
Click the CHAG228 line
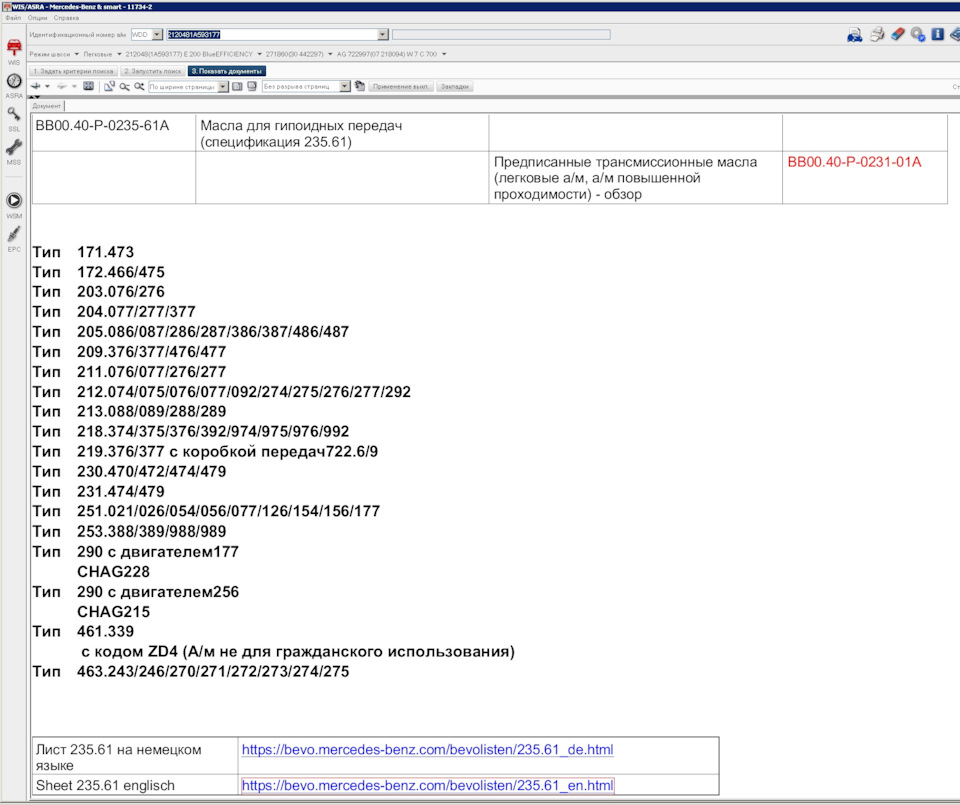[x=113, y=572]
